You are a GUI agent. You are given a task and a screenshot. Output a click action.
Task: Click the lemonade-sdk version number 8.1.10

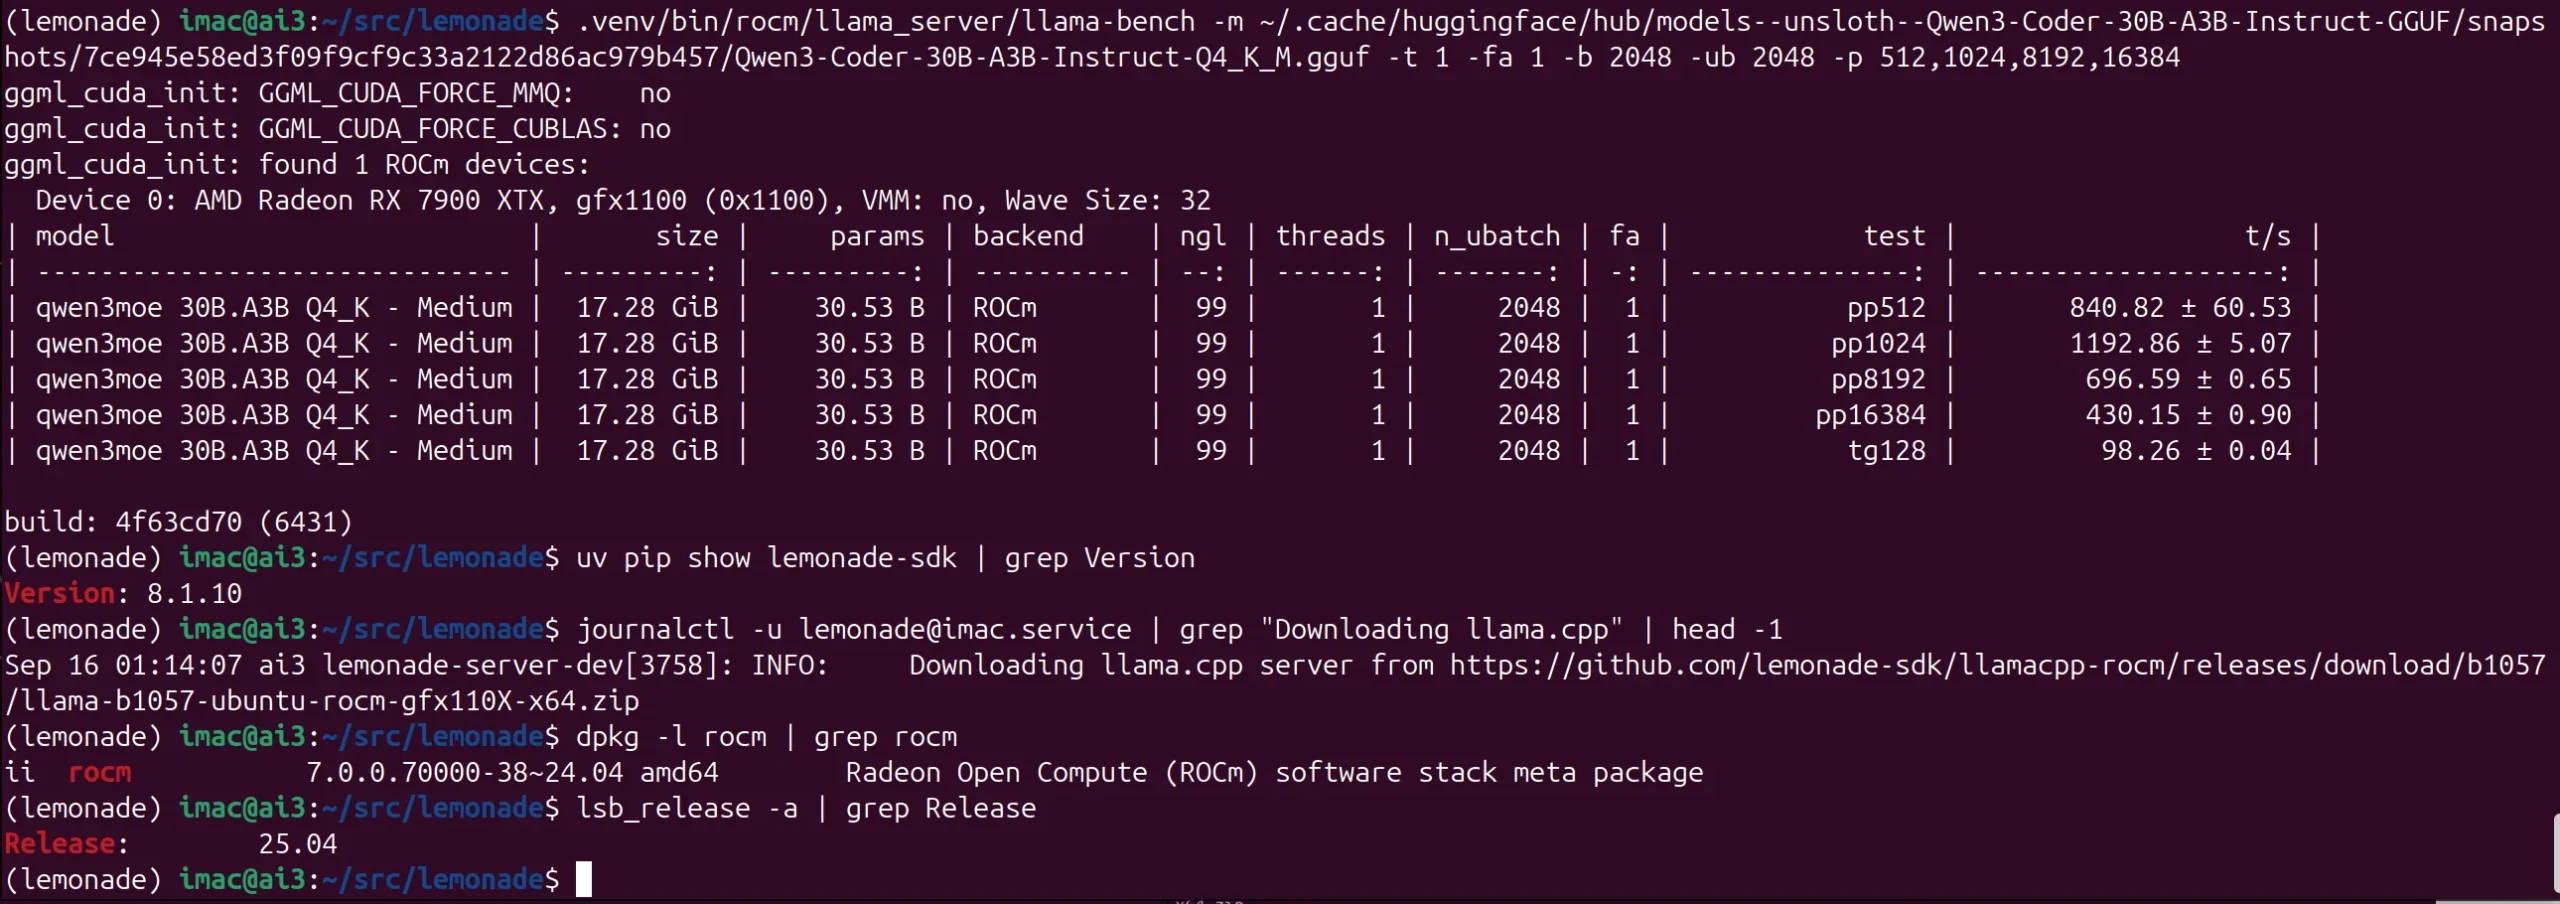click(x=194, y=594)
